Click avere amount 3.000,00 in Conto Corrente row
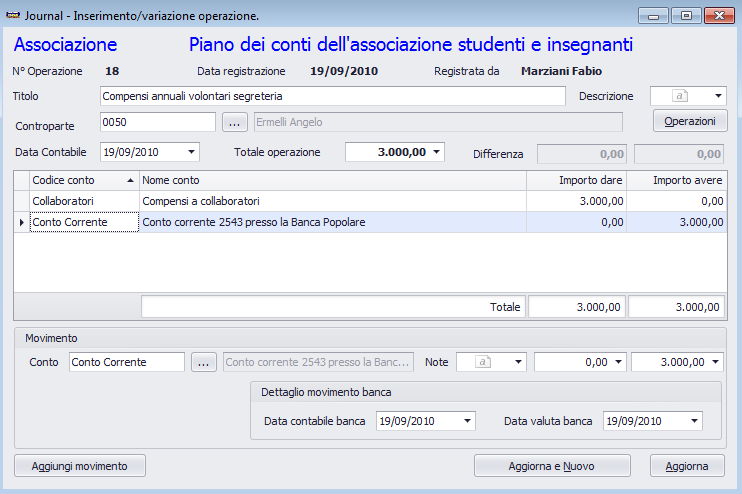This screenshot has height=494, width=742. point(677,222)
